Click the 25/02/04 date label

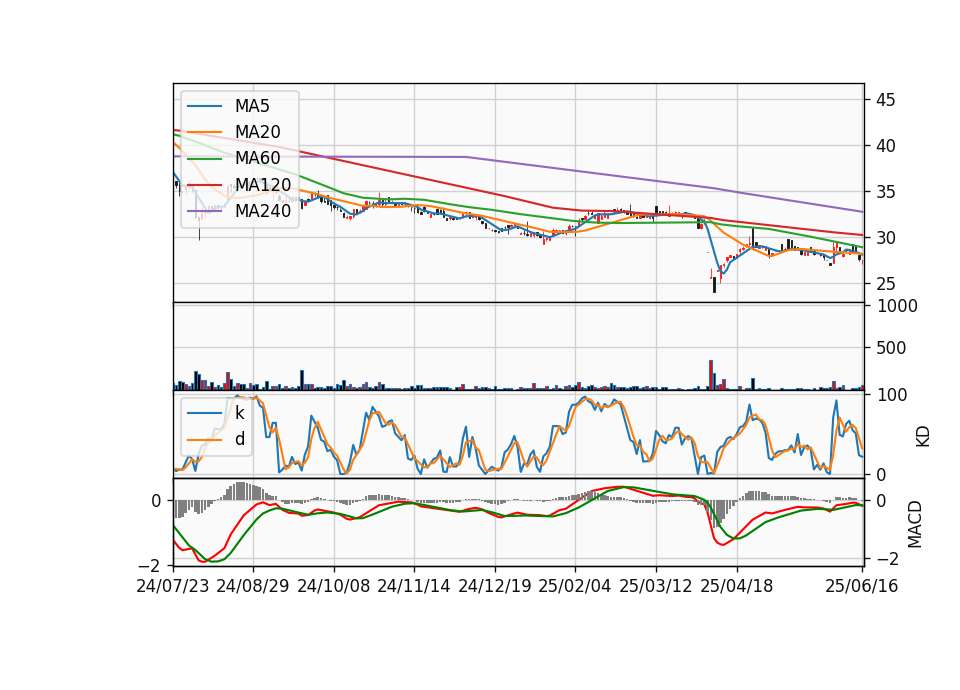click(575, 586)
